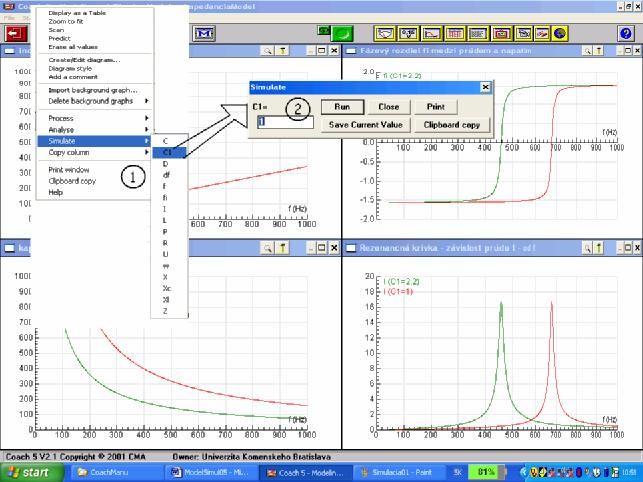Open the Model window with the M icon
The image size is (643, 482).
(x=204, y=33)
